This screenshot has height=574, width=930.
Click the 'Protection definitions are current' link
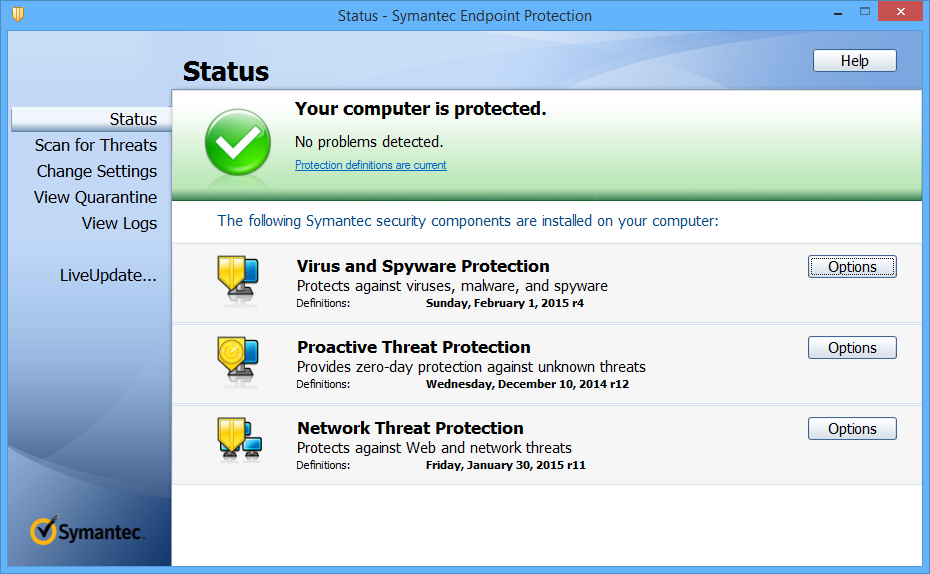point(370,165)
